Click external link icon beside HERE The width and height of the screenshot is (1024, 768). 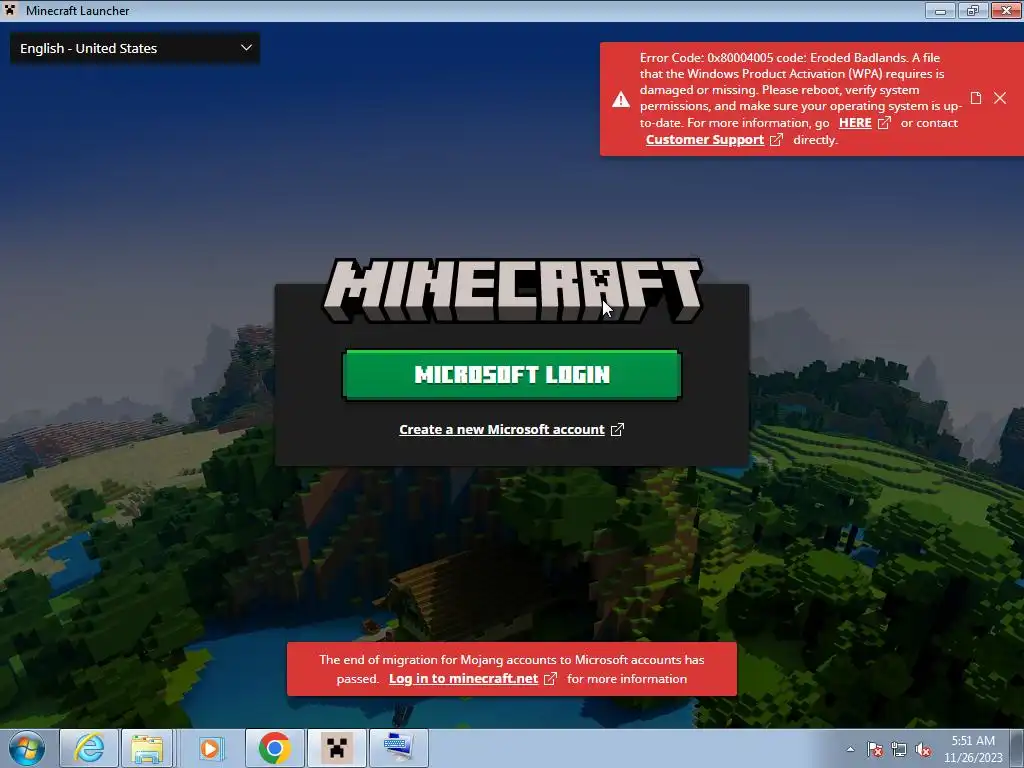click(884, 123)
